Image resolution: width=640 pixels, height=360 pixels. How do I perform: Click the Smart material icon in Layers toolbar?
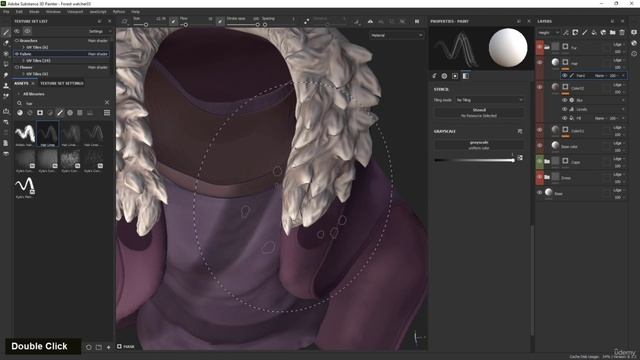click(x=603, y=32)
